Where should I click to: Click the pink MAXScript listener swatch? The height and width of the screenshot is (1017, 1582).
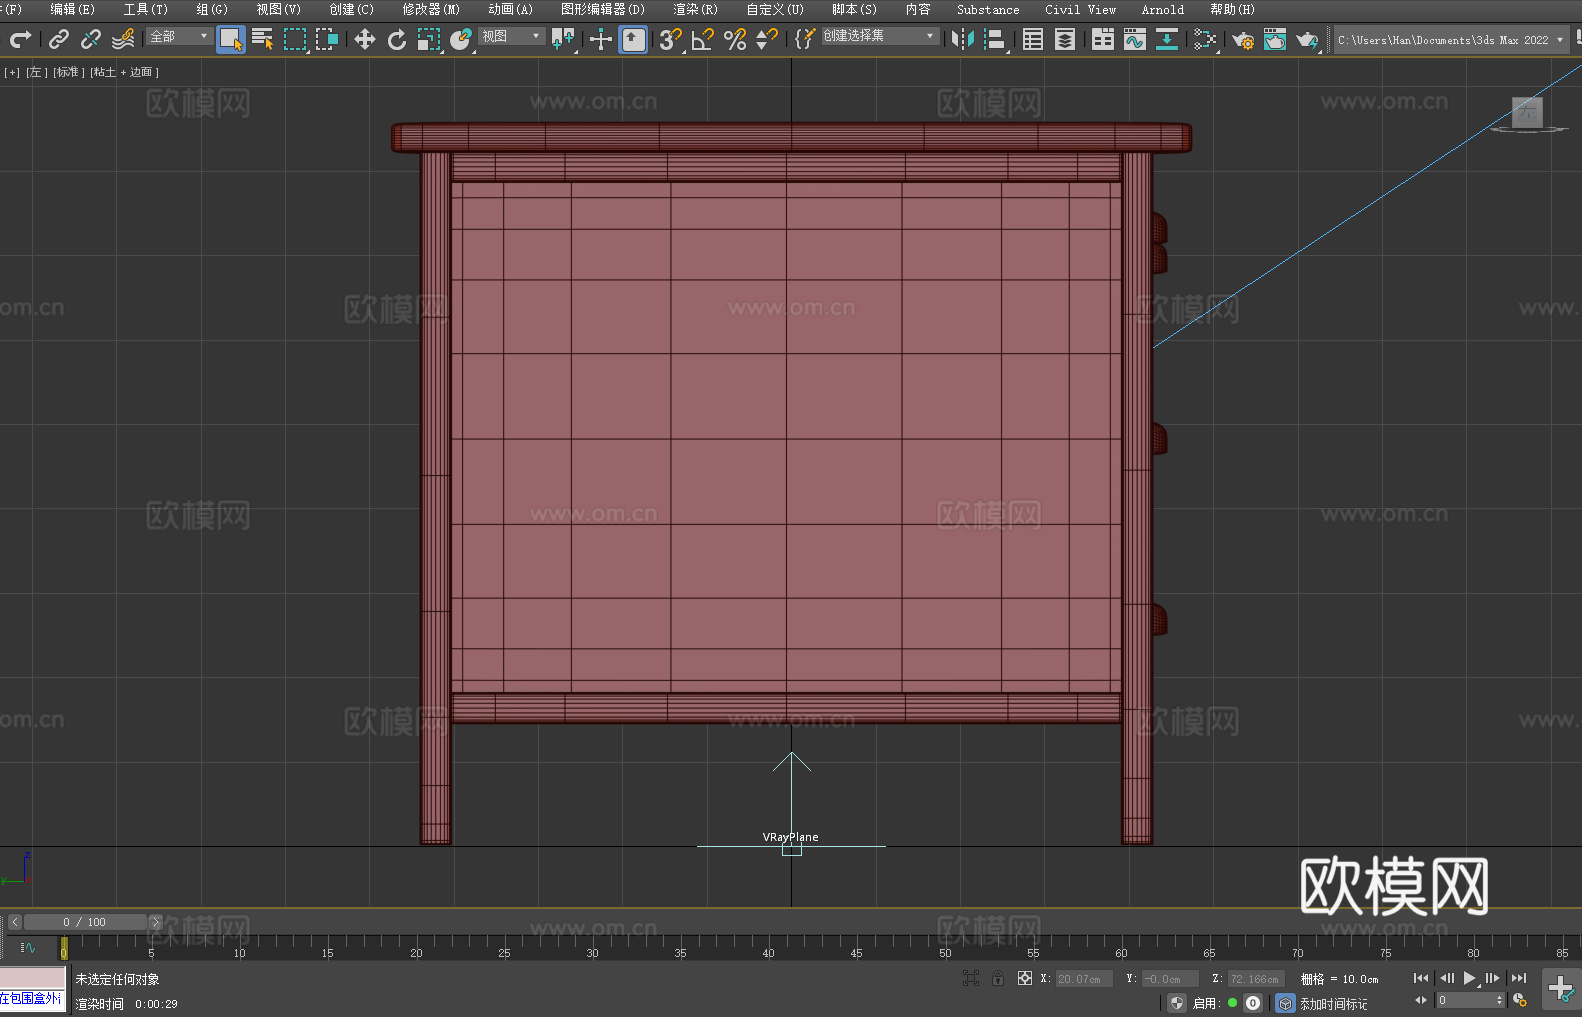click(x=33, y=977)
